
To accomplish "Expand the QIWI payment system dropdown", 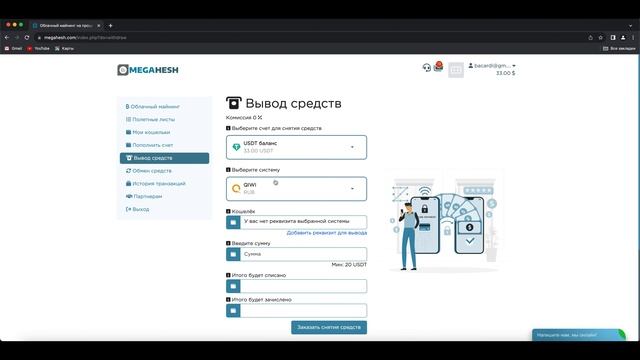I will tap(296, 189).
